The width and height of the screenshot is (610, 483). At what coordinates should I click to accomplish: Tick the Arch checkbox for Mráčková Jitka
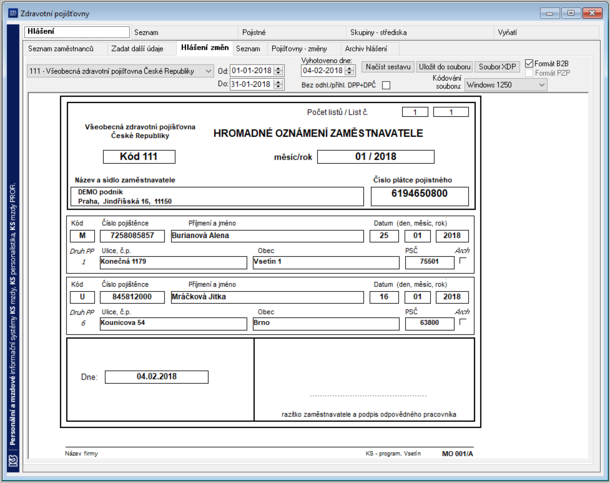[463, 322]
